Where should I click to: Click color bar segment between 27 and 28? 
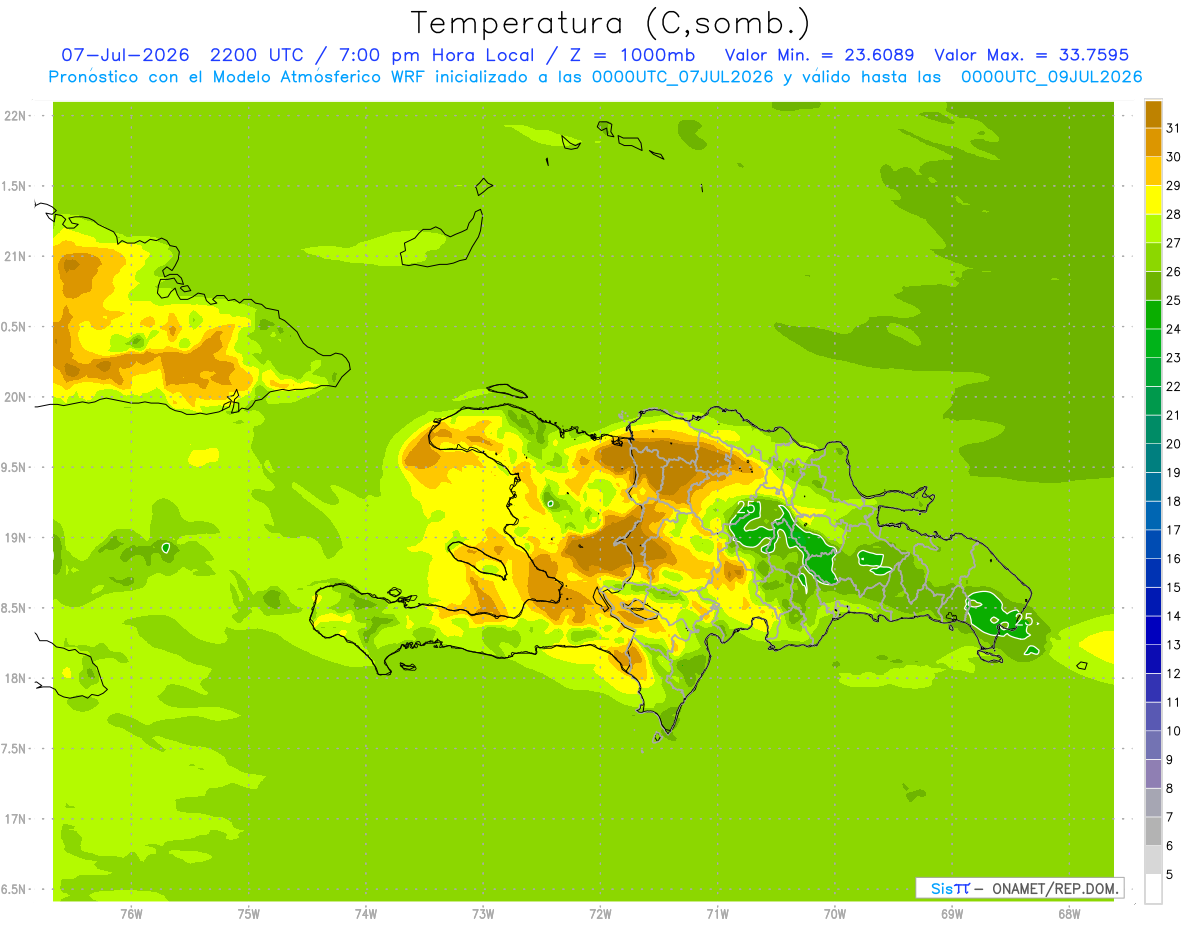pos(1153,228)
